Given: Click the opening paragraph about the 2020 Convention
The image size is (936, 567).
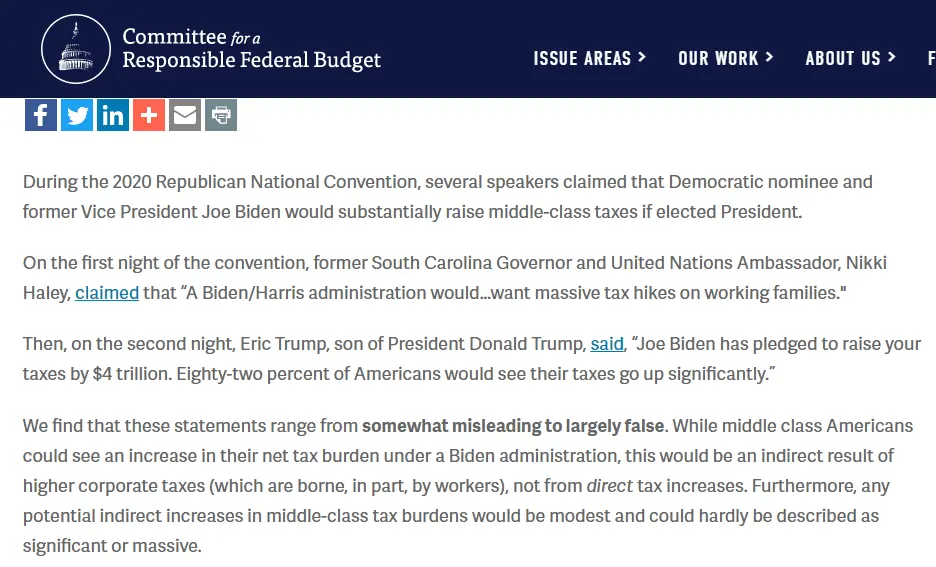Looking at the screenshot, I should pyautogui.click(x=447, y=197).
